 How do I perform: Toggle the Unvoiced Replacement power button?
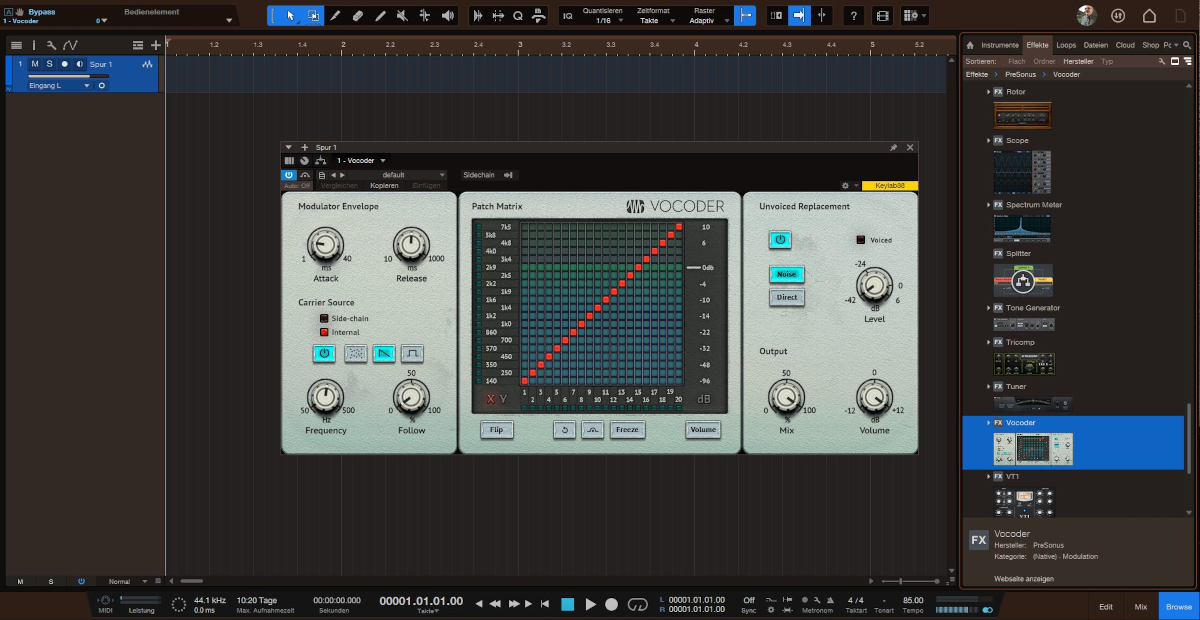[781, 240]
